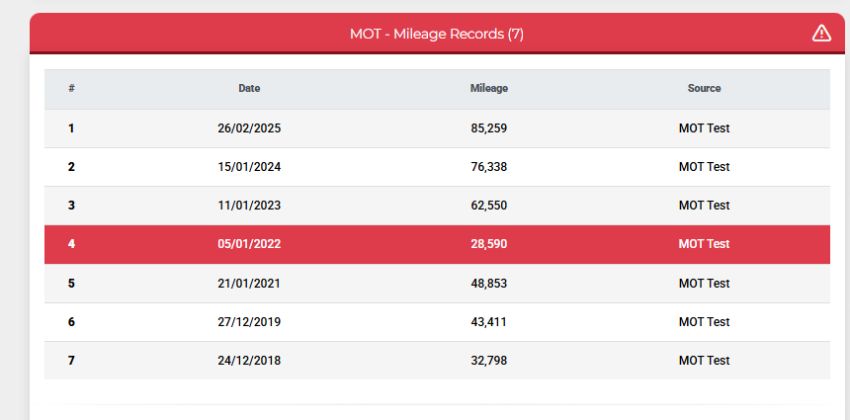
Task: Select the Mileage column header
Action: click(x=489, y=88)
